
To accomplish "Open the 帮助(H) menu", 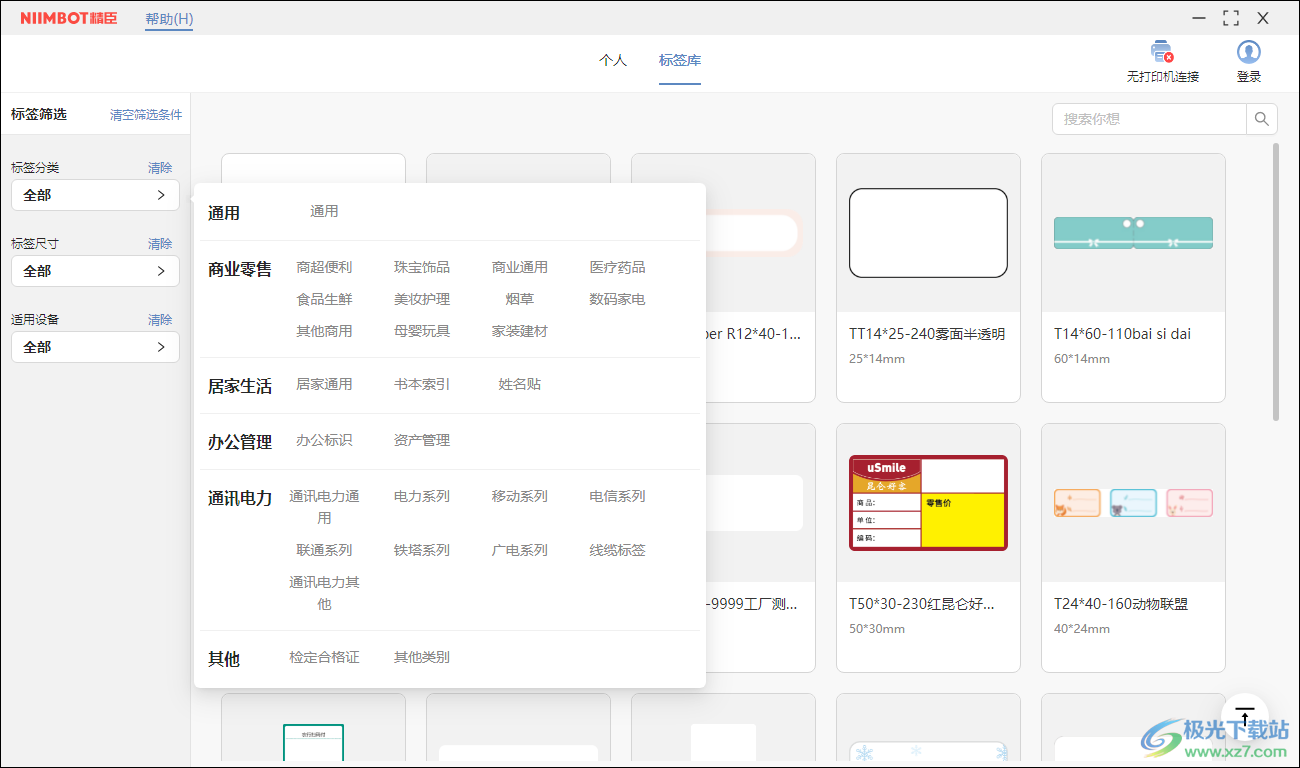I will [169, 19].
